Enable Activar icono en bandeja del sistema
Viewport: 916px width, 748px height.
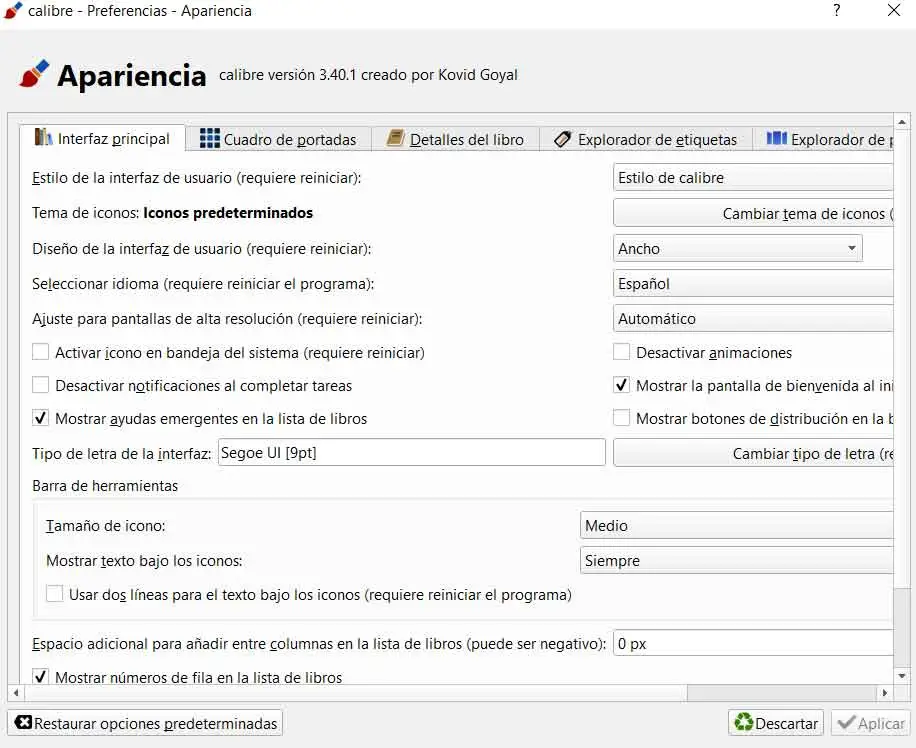pos(41,352)
